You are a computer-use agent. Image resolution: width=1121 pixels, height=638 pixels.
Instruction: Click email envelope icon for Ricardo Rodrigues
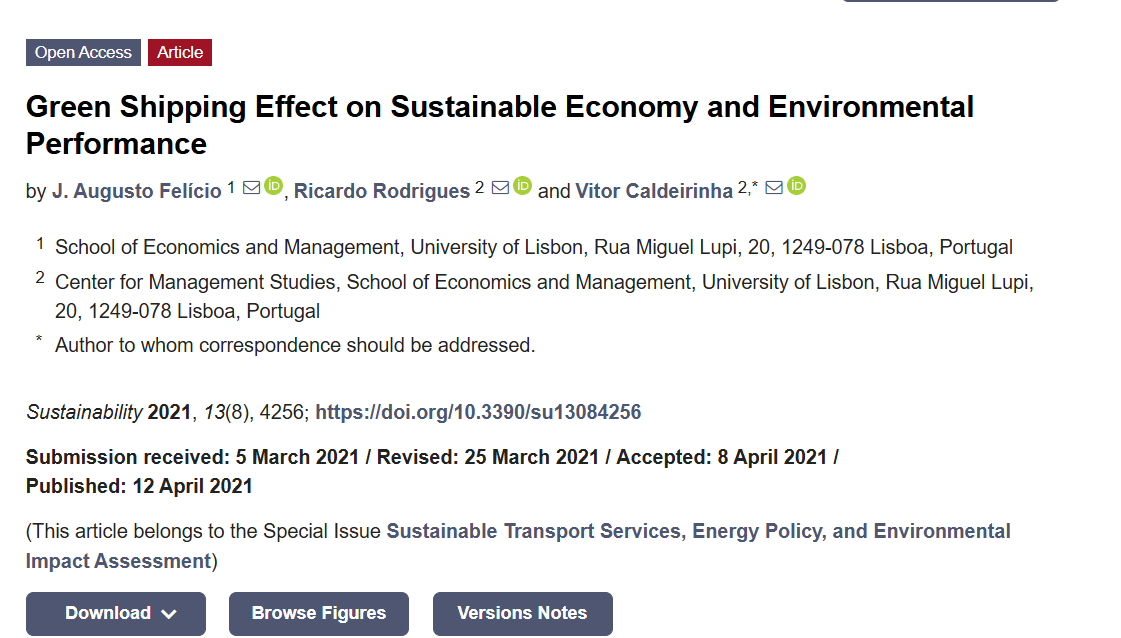click(500, 188)
